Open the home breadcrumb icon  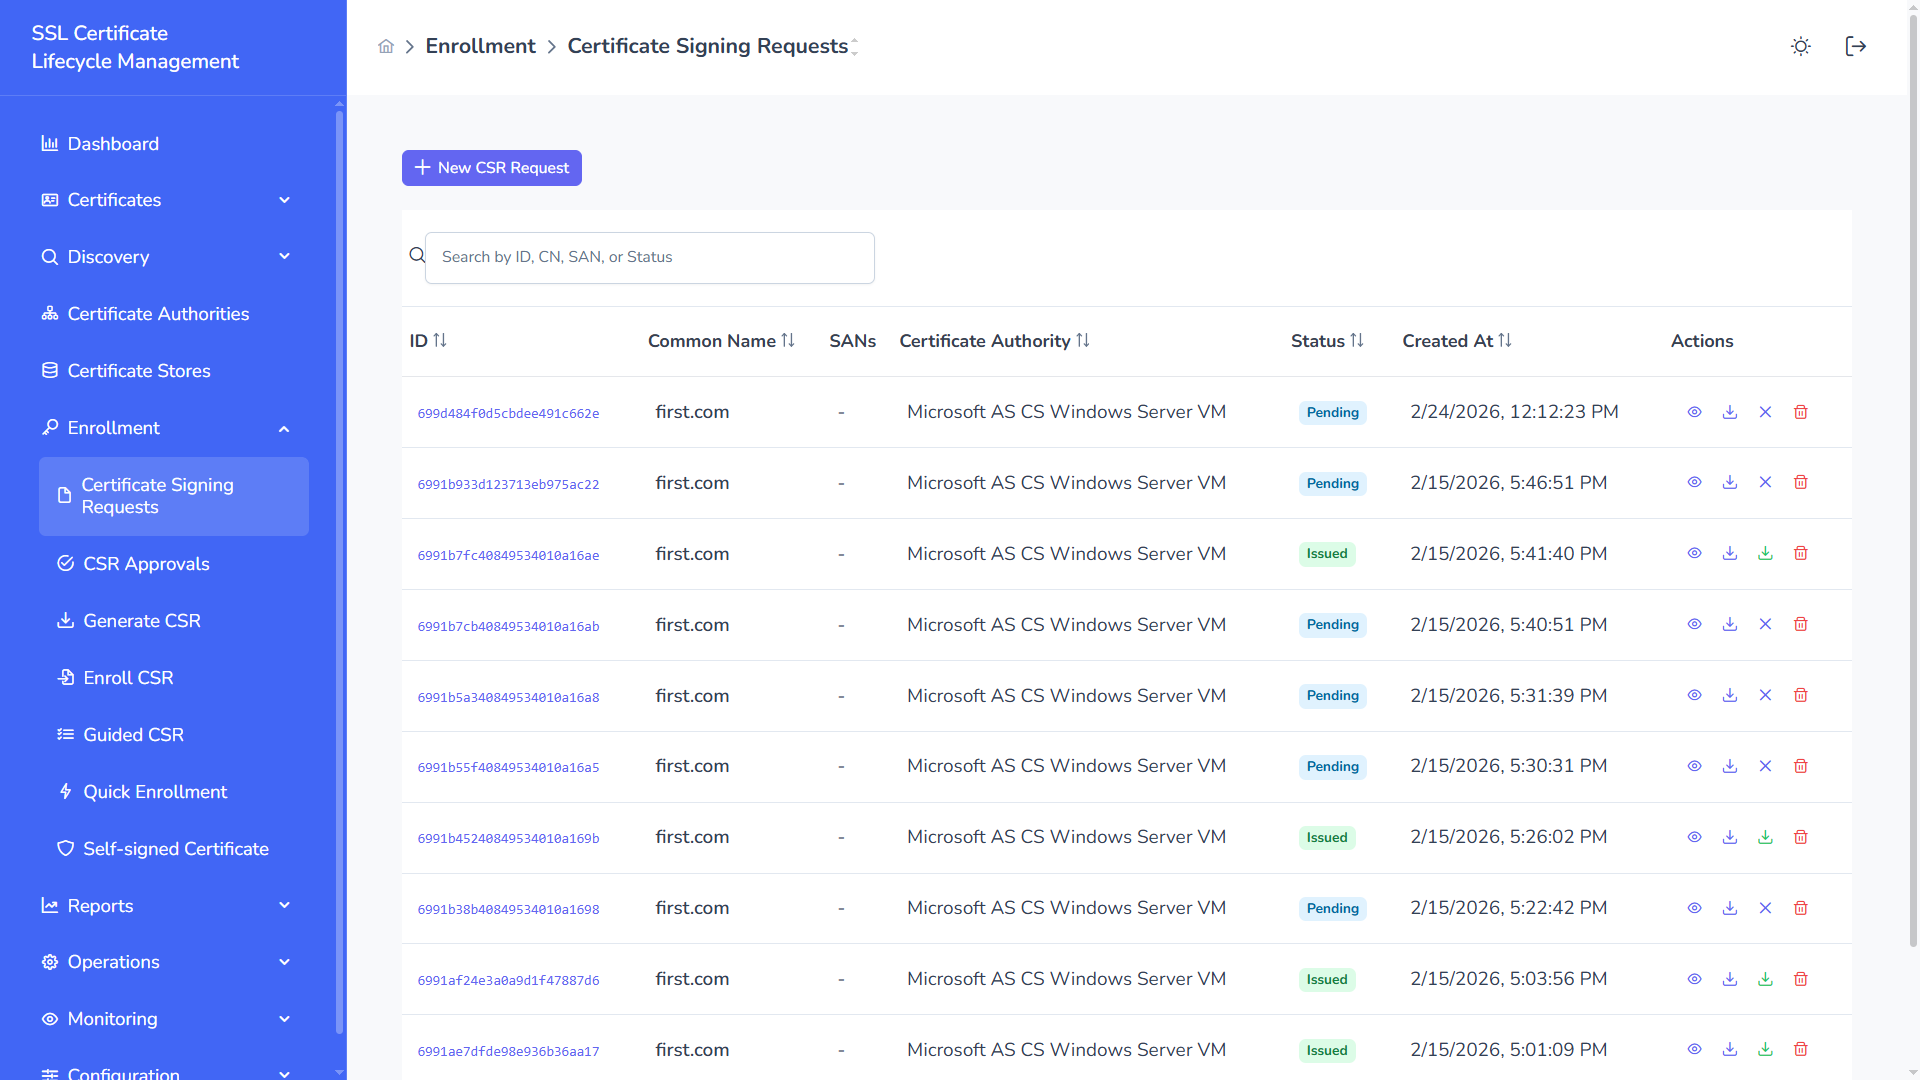click(x=386, y=46)
